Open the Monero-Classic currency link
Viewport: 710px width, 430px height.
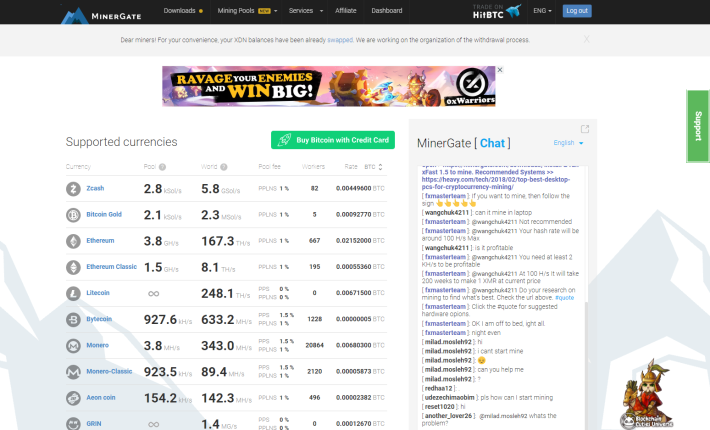click(109, 372)
